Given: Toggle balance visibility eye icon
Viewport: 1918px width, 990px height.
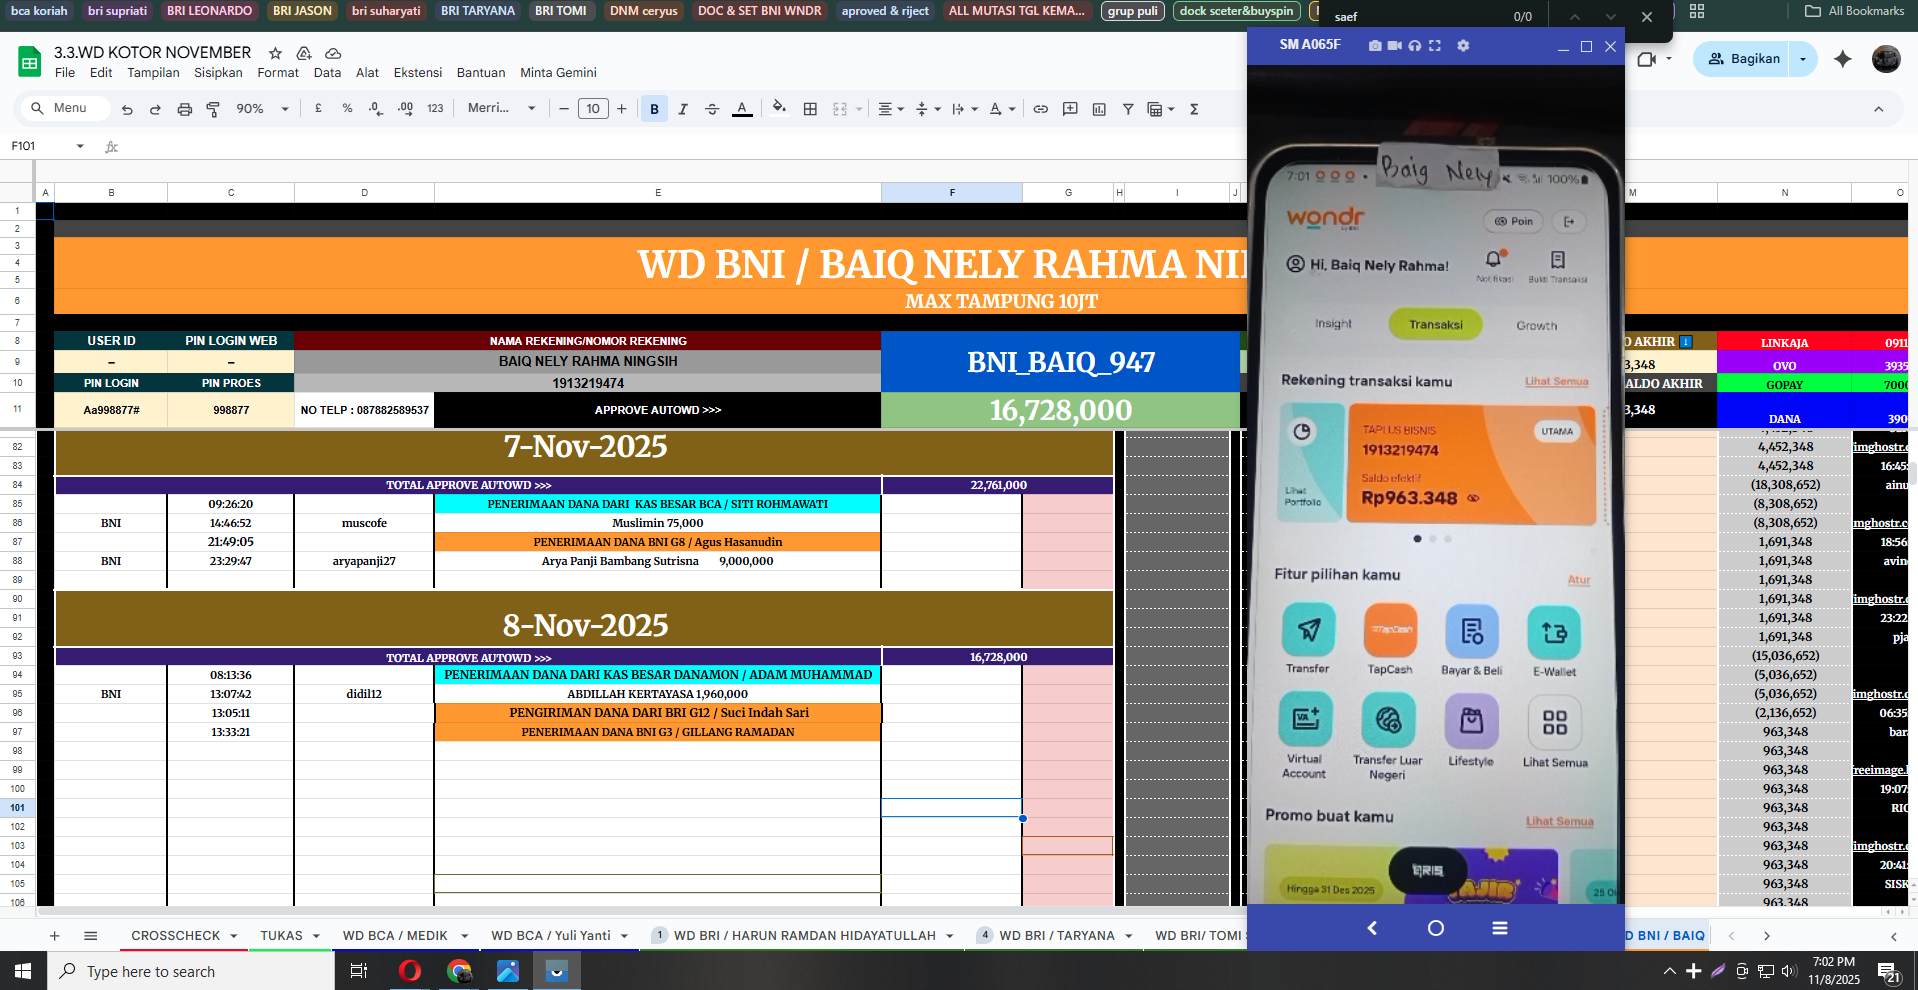Looking at the screenshot, I should click(1473, 498).
